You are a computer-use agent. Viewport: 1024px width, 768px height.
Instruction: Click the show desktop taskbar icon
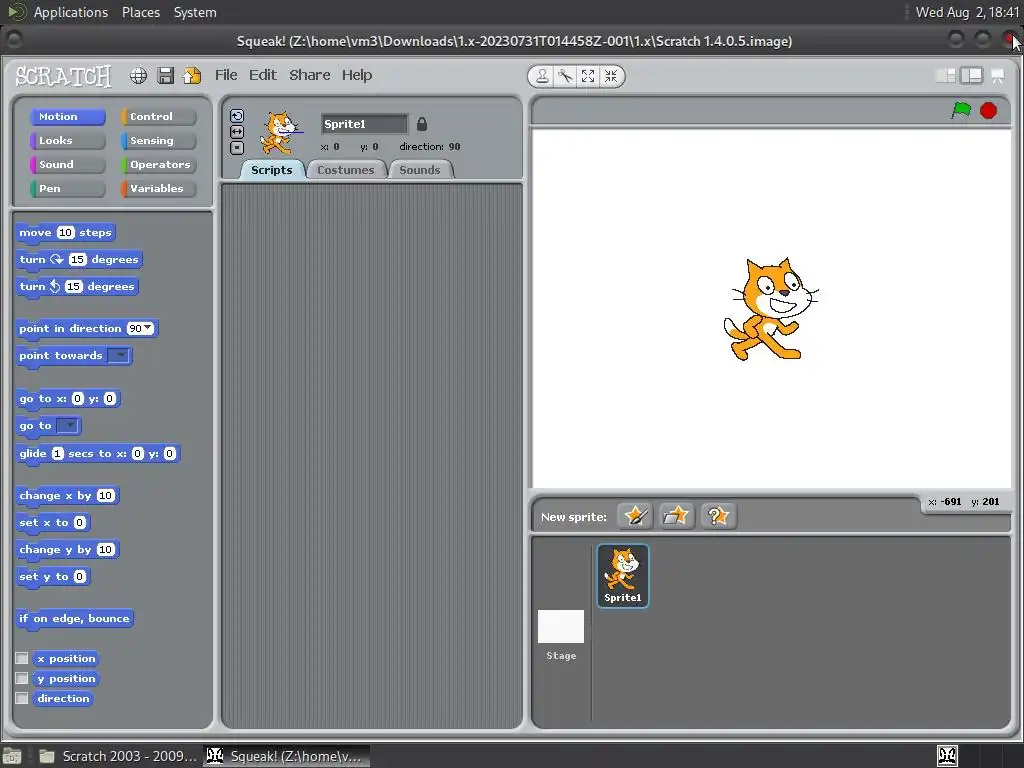tap(12, 756)
